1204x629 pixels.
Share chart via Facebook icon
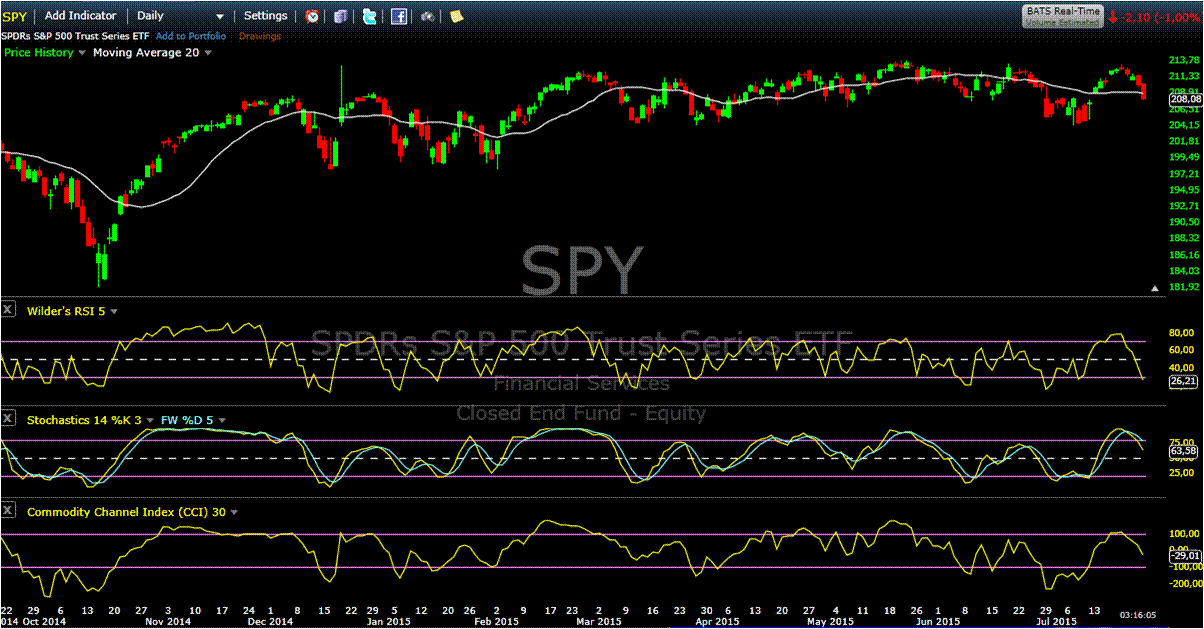coord(398,16)
